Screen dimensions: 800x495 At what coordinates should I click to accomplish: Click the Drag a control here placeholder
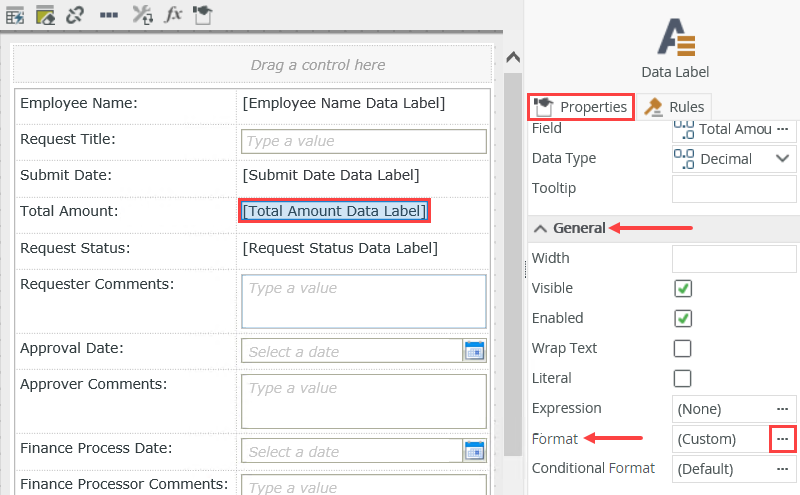pos(253,64)
